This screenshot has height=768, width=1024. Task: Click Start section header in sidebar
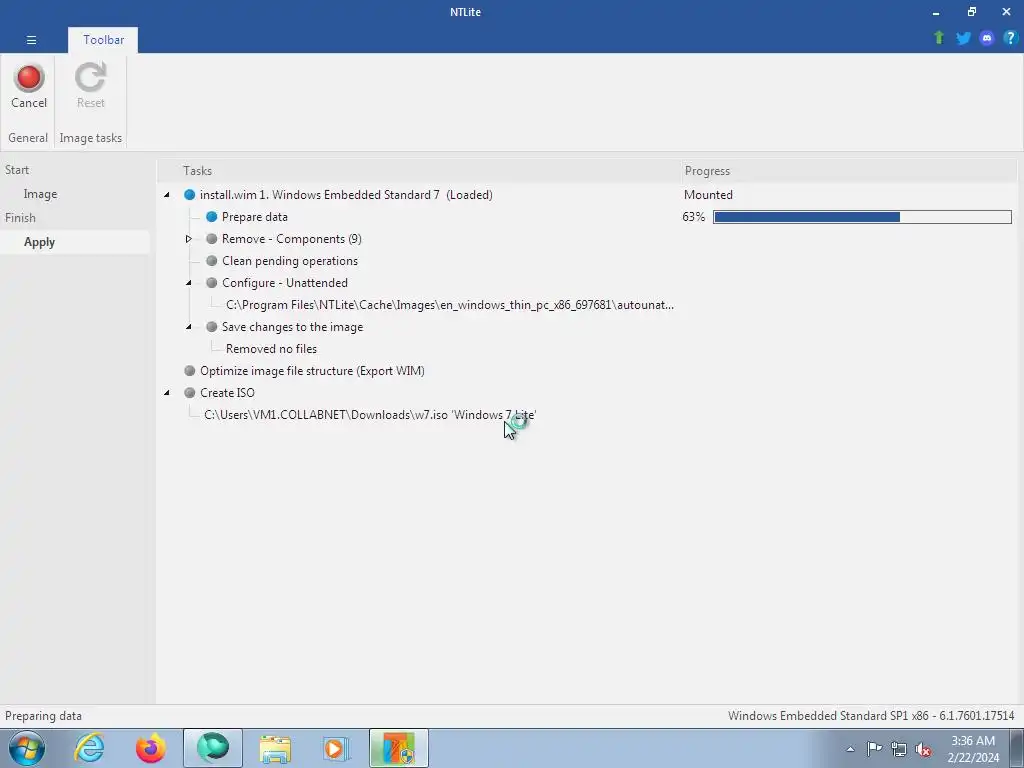pos(17,170)
